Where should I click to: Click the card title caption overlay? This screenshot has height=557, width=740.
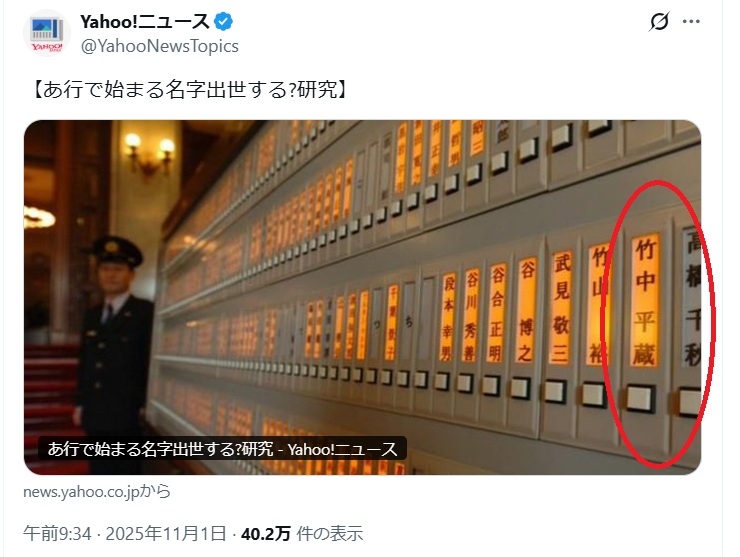(x=222, y=448)
